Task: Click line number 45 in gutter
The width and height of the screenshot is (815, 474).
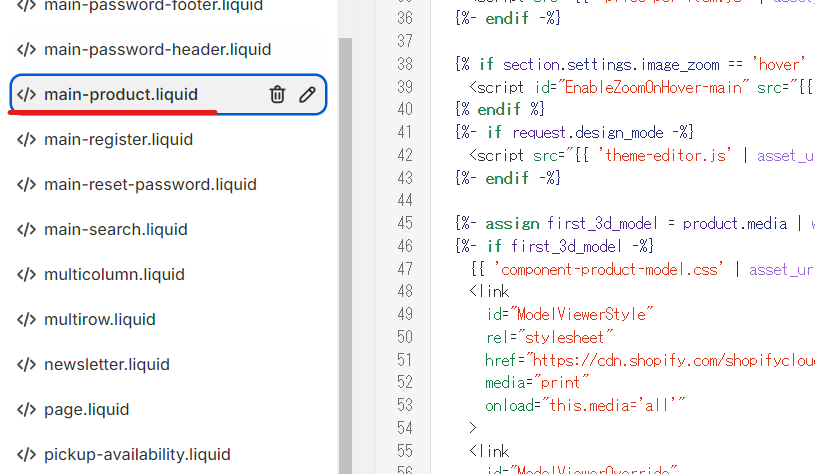Action: (x=405, y=223)
